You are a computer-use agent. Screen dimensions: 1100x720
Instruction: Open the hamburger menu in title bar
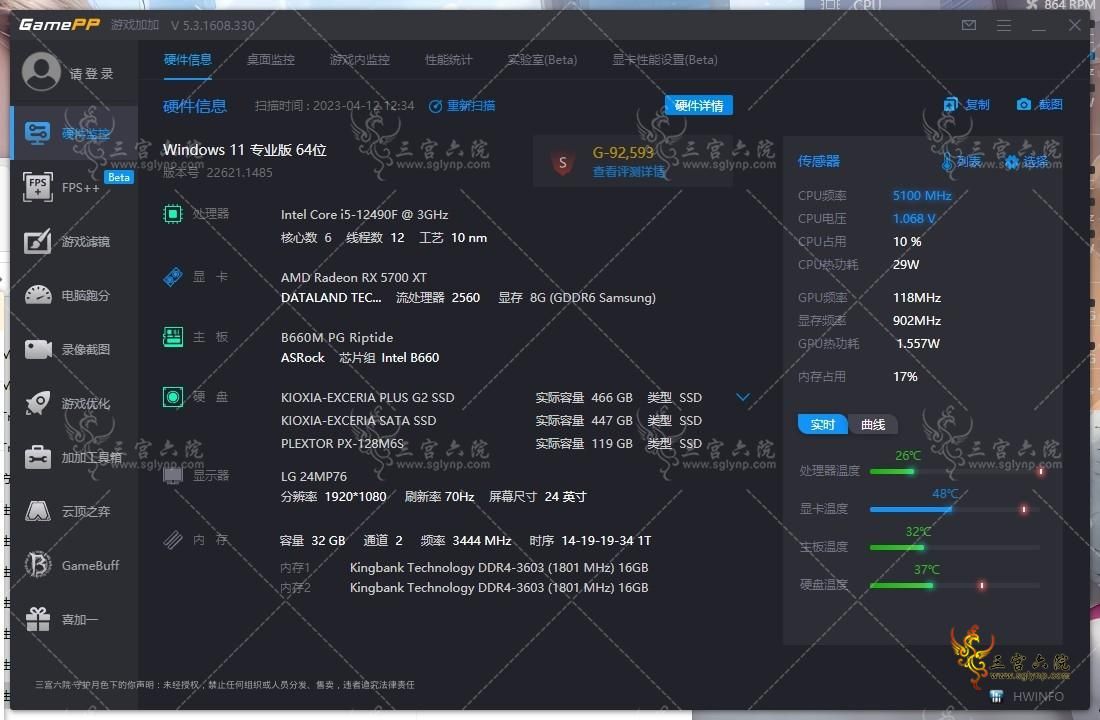point(1004,25)
